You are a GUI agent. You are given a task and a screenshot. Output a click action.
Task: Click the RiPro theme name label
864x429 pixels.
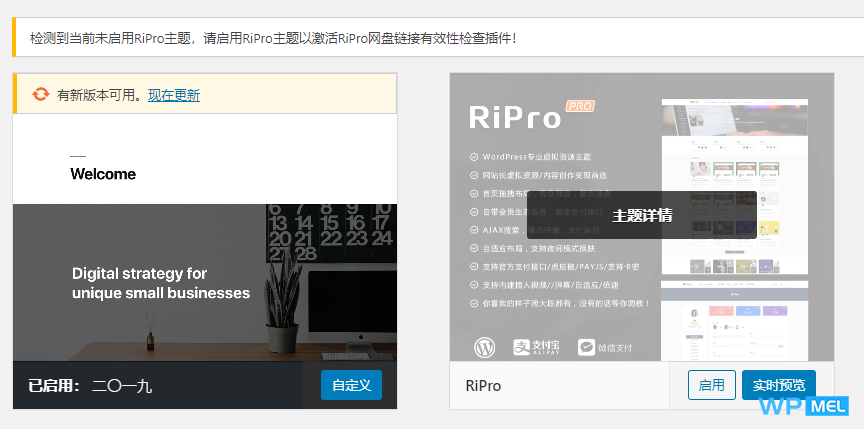483,385
